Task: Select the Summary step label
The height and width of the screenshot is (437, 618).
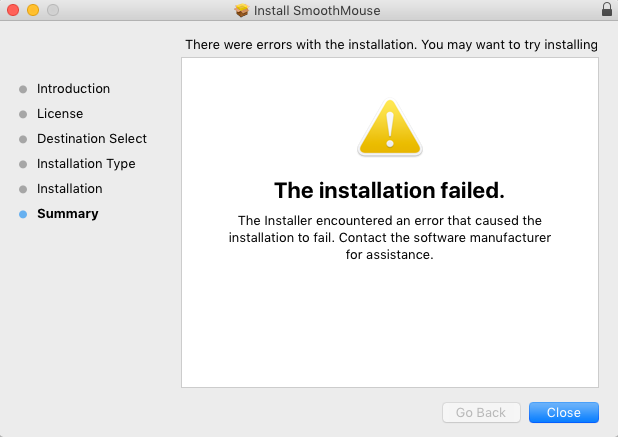Action: tap(68, 214)
